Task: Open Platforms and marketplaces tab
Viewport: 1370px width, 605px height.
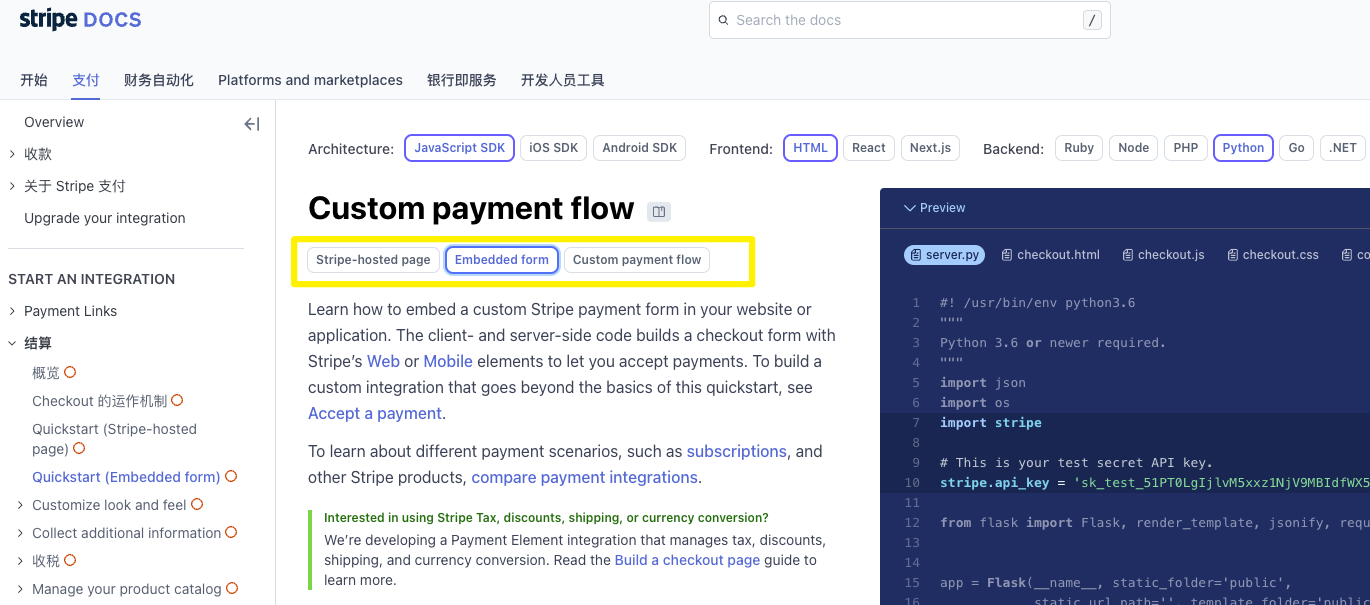Action: pos(310,80)
